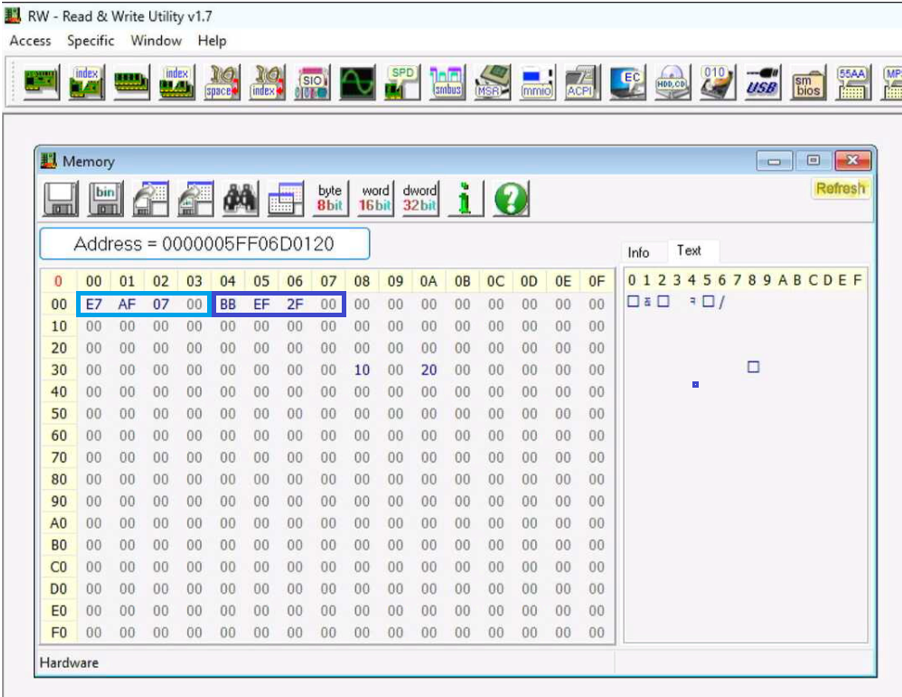Open the 55AA icon
The image size is (902, 697).
pyautogui.click(x=853, y=82)
